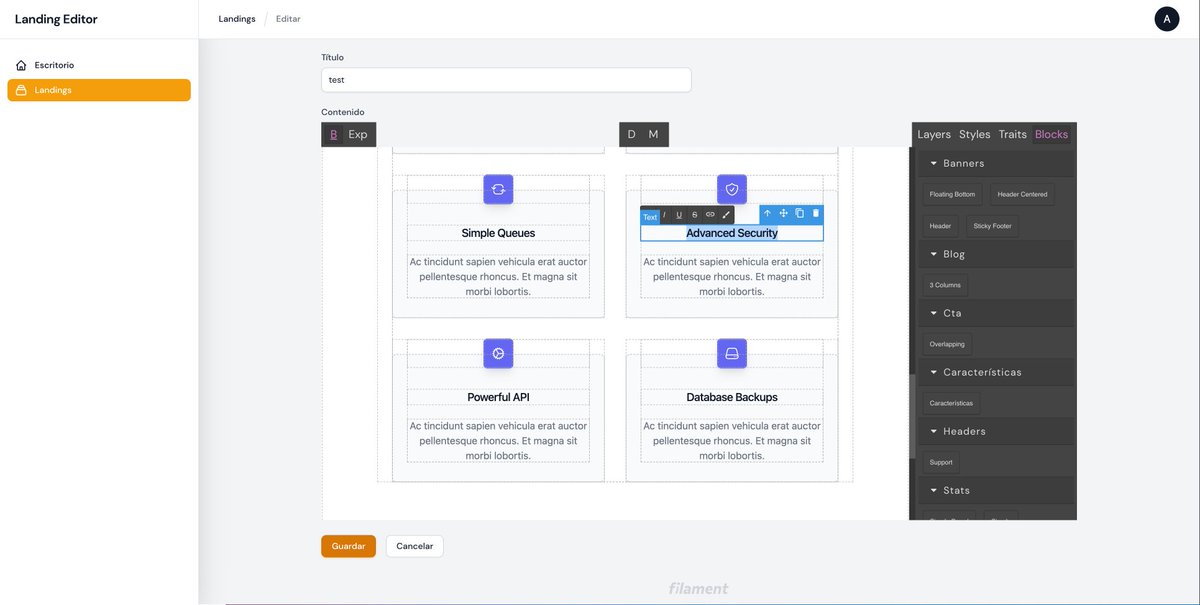Toggle component borders with B button
Image resolution: width=1200 pixels, height=605 pixels.
(x=334, y=134)
